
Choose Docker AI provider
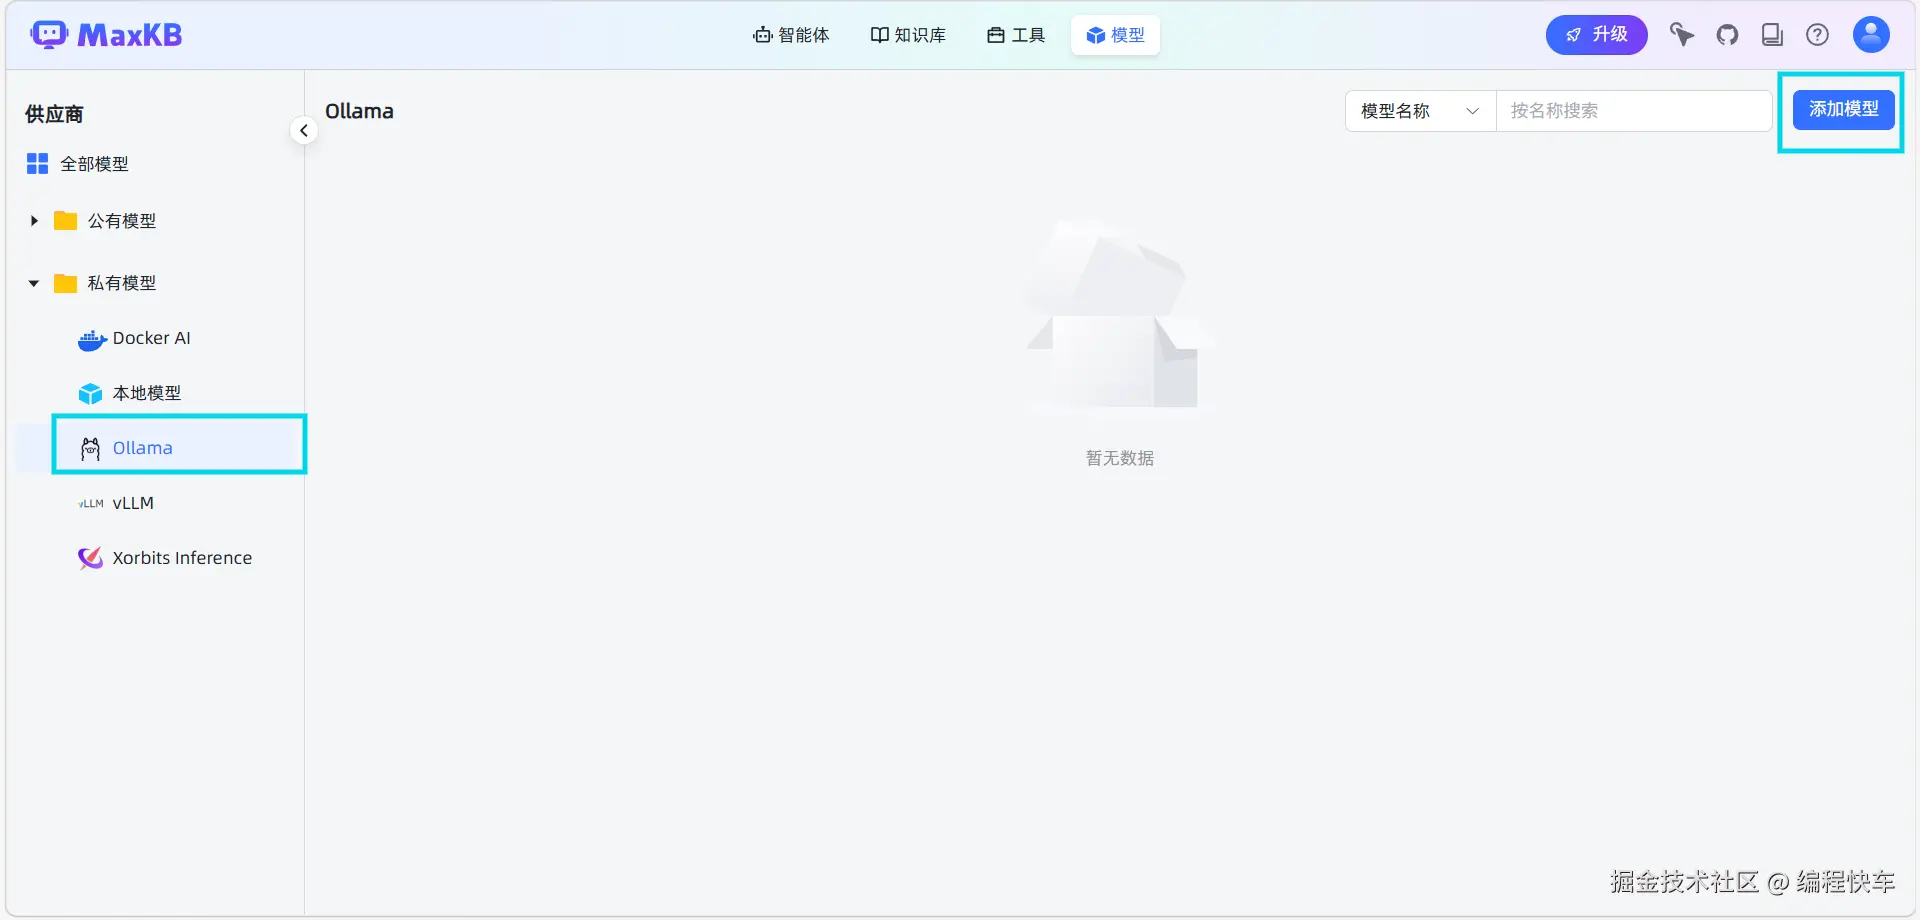151,338
